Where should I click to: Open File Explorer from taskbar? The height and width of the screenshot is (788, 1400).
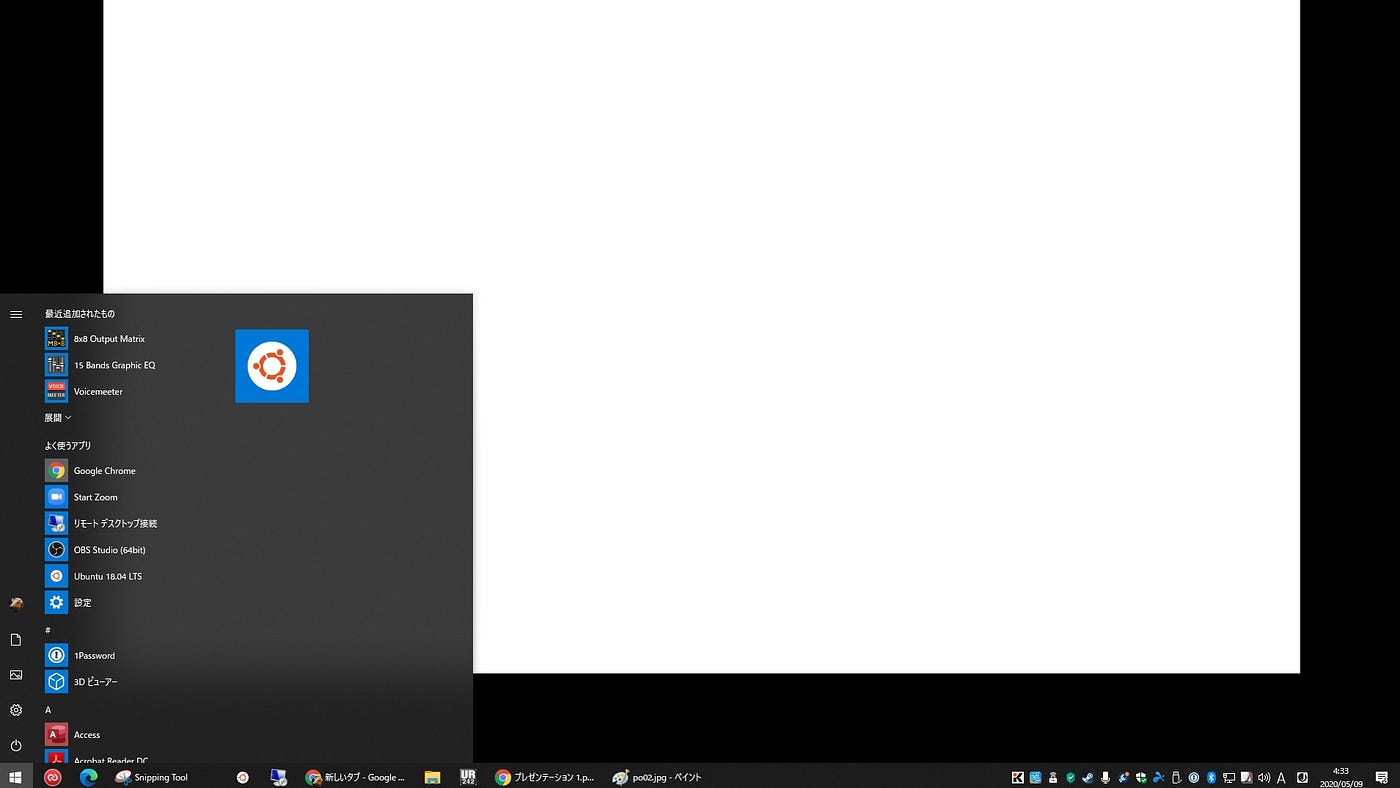(x=432, y=777)
